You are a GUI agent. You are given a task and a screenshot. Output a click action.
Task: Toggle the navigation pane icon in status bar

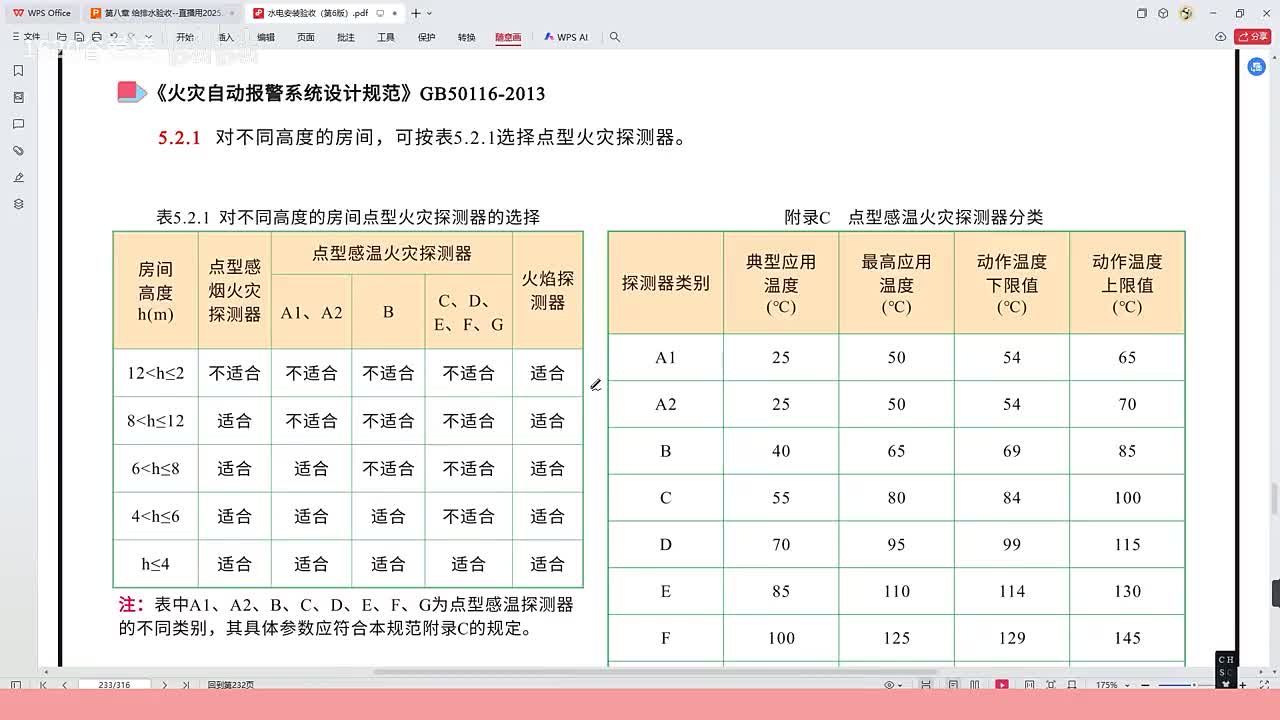pyautogui.click(x=16, y=685)
